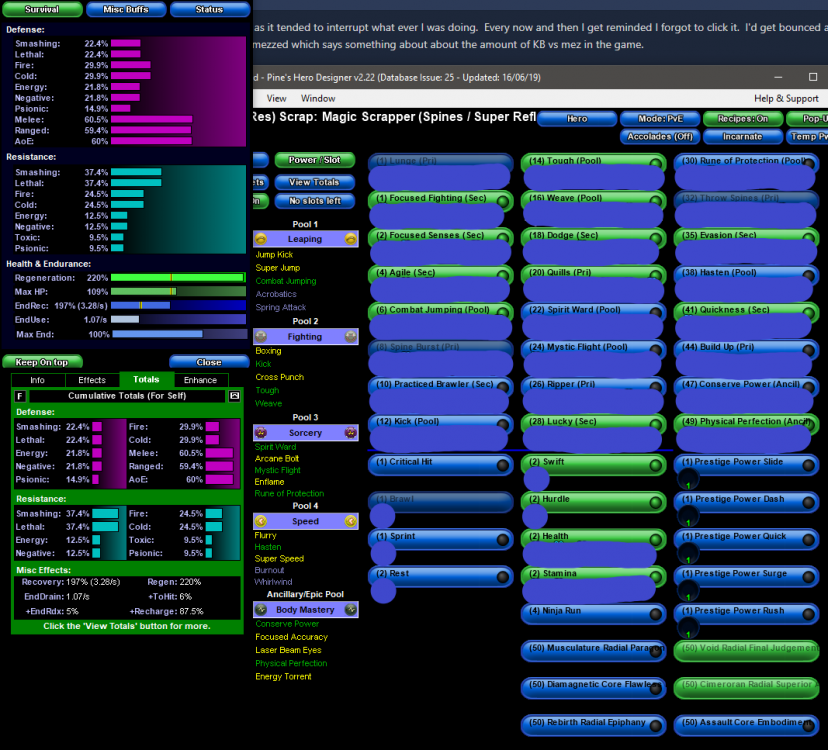
Task: Click the F font toggle icon in Totals
Action: pos(20,396)
